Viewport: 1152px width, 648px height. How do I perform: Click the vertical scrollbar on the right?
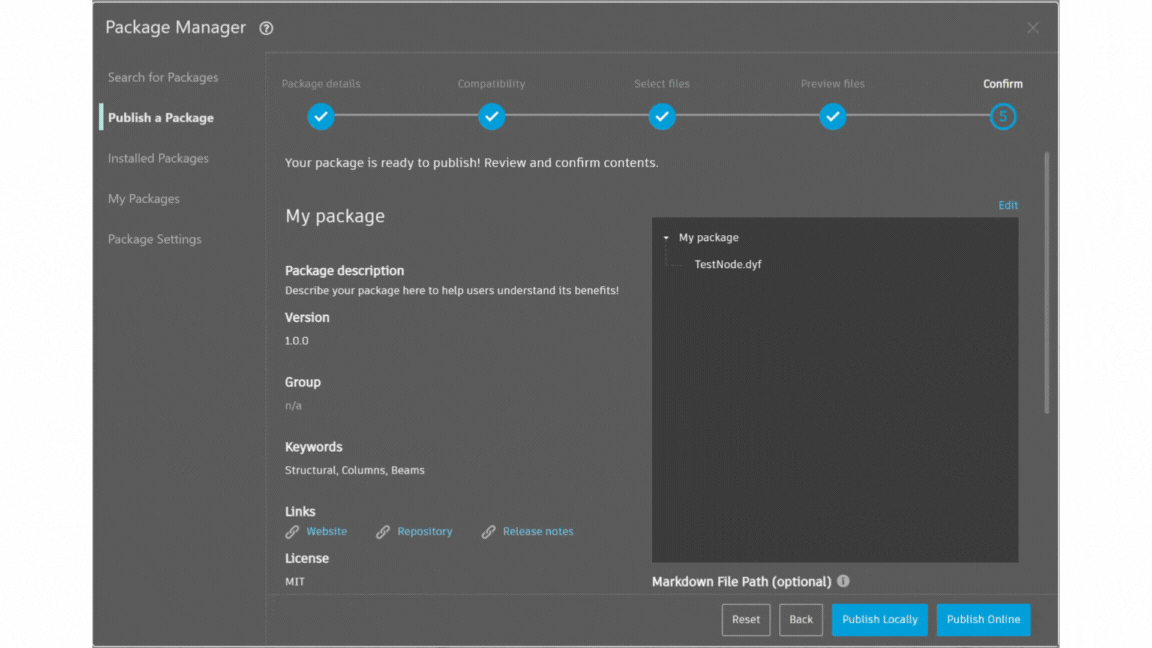click(1047, 282)
